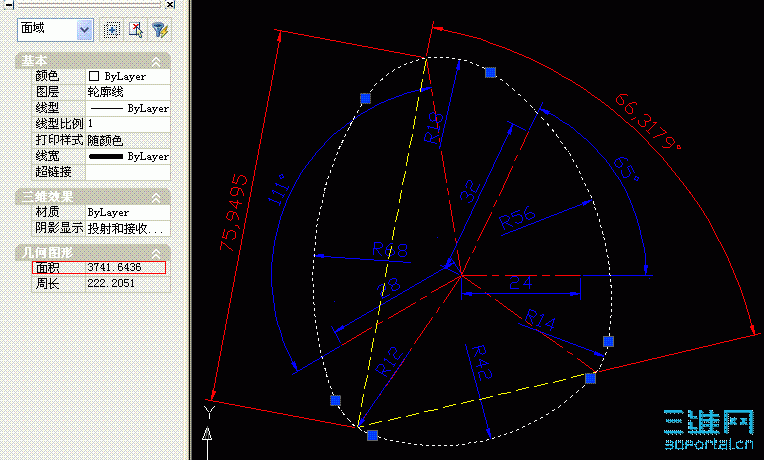Image resolution: width=764 pixels, height=460 pixels.
Task: Click the empty 超链接 value field
Action: 128,172
